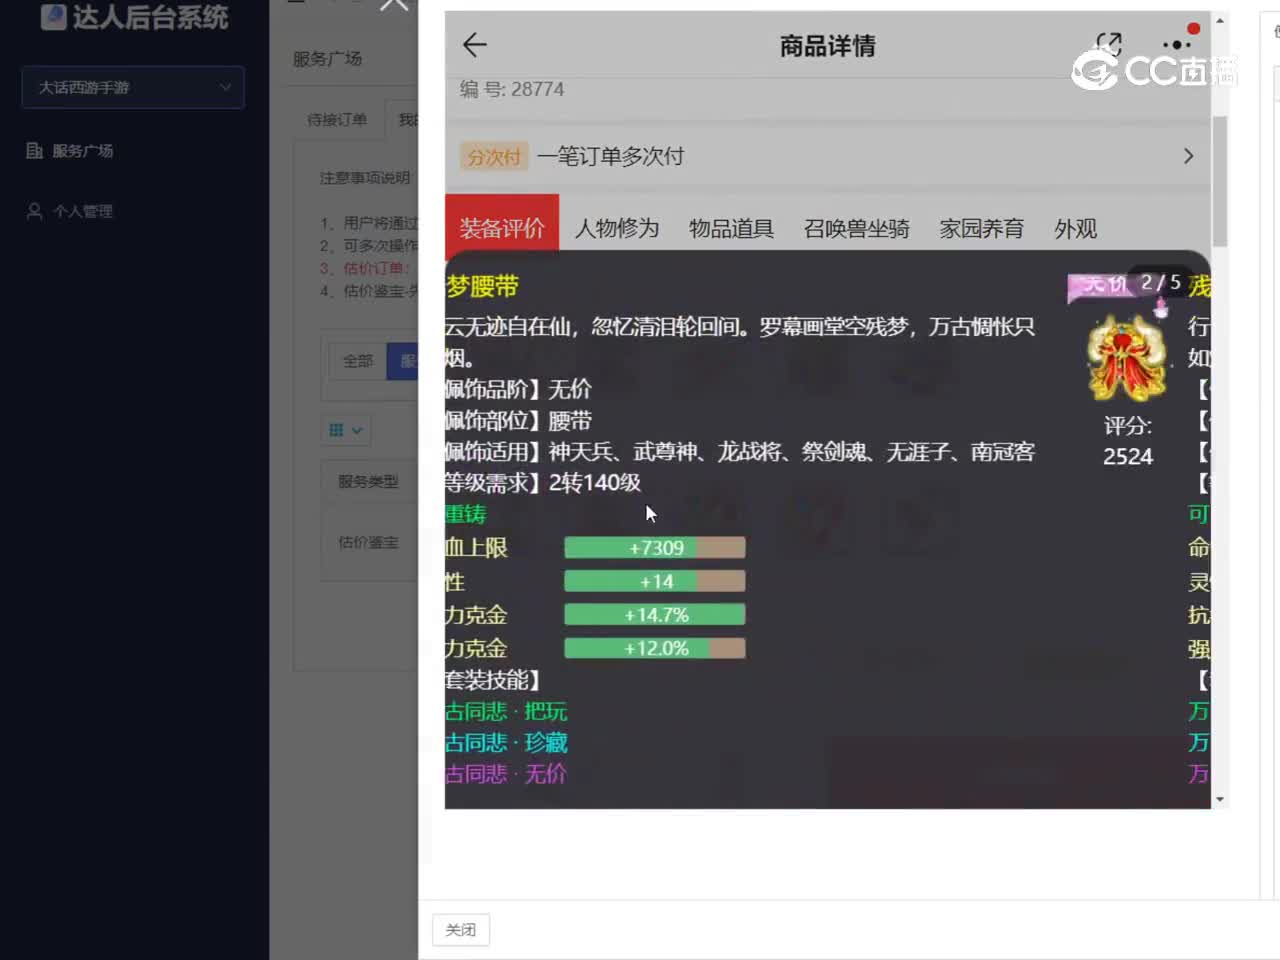This screenshot has width=1280, height=960.
Task: Switch to the 装备评价 tab
Action: click(x=502, y=228)
